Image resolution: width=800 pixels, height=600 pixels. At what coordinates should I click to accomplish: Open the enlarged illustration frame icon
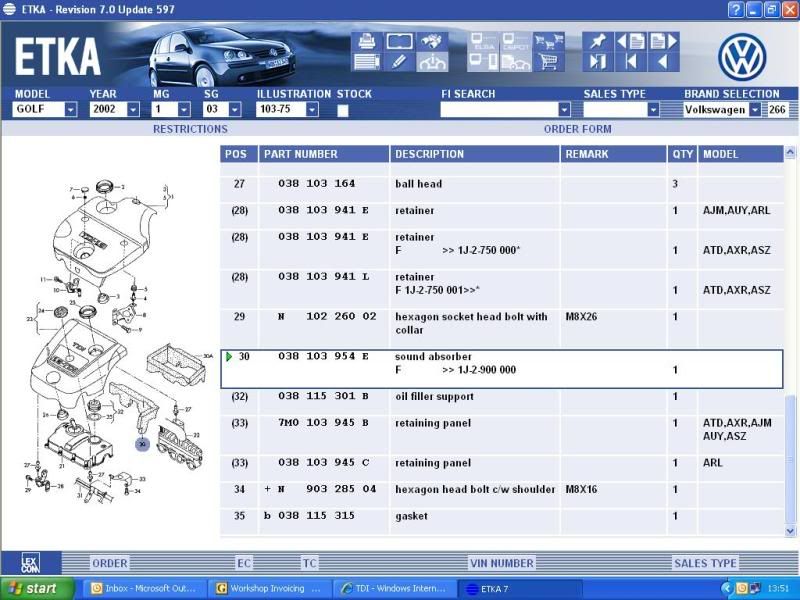[399, 41]
